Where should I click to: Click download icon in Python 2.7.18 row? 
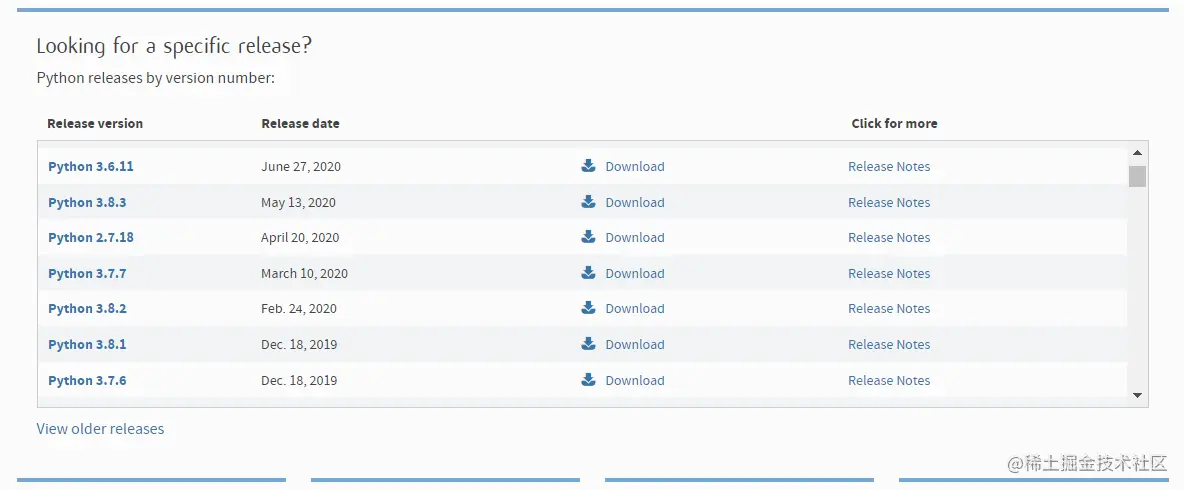[x=588, y=236]
